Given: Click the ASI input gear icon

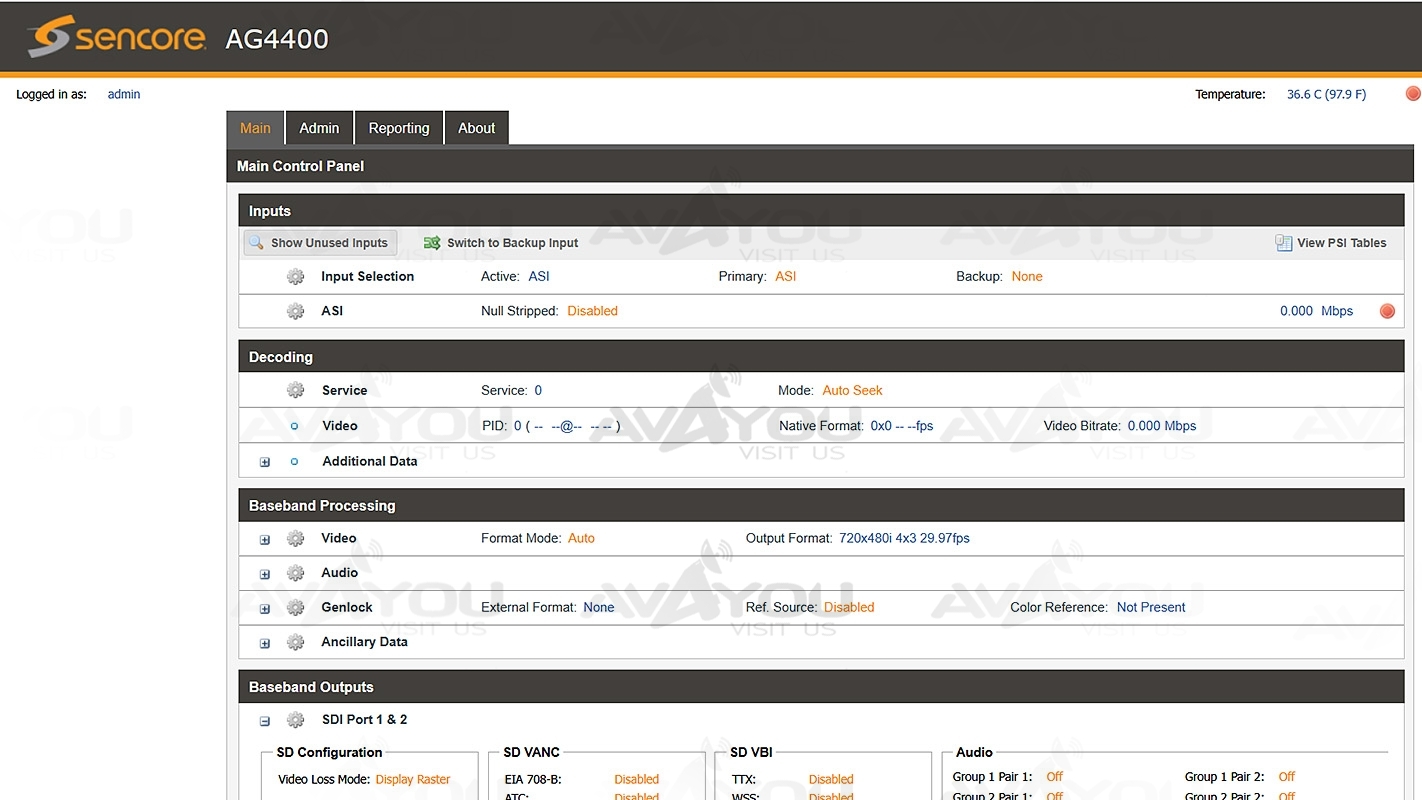Looking at the screenshot, I should tap(295, 311).
